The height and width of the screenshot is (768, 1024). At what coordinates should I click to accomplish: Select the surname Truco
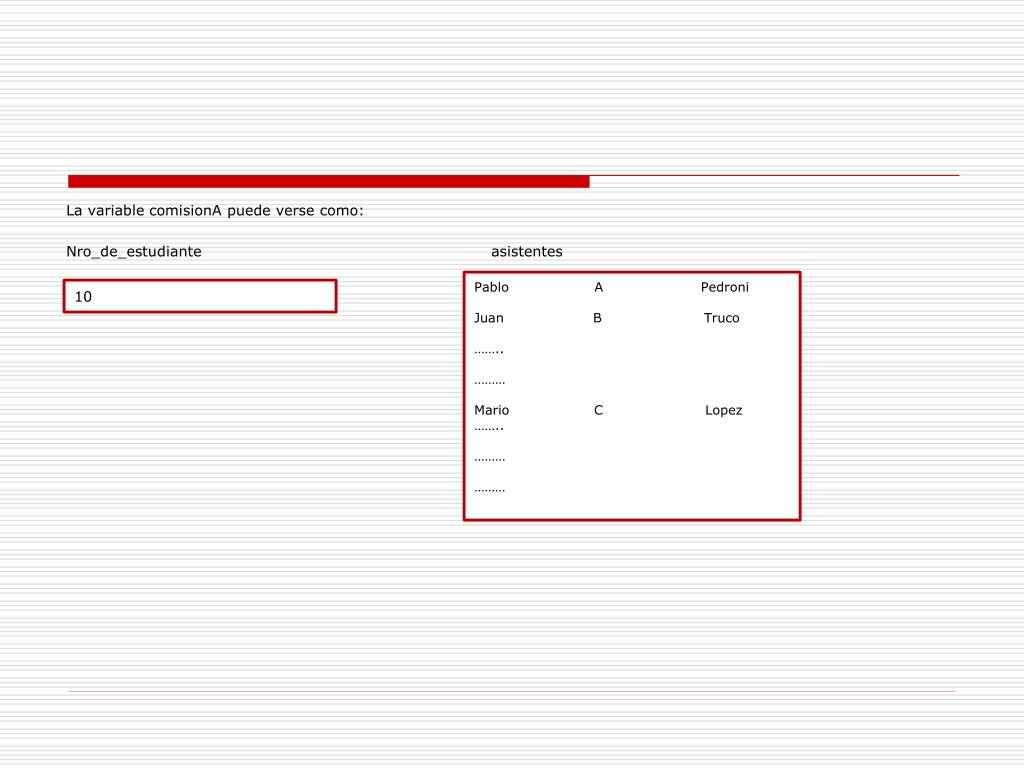(x=722, y=318)
